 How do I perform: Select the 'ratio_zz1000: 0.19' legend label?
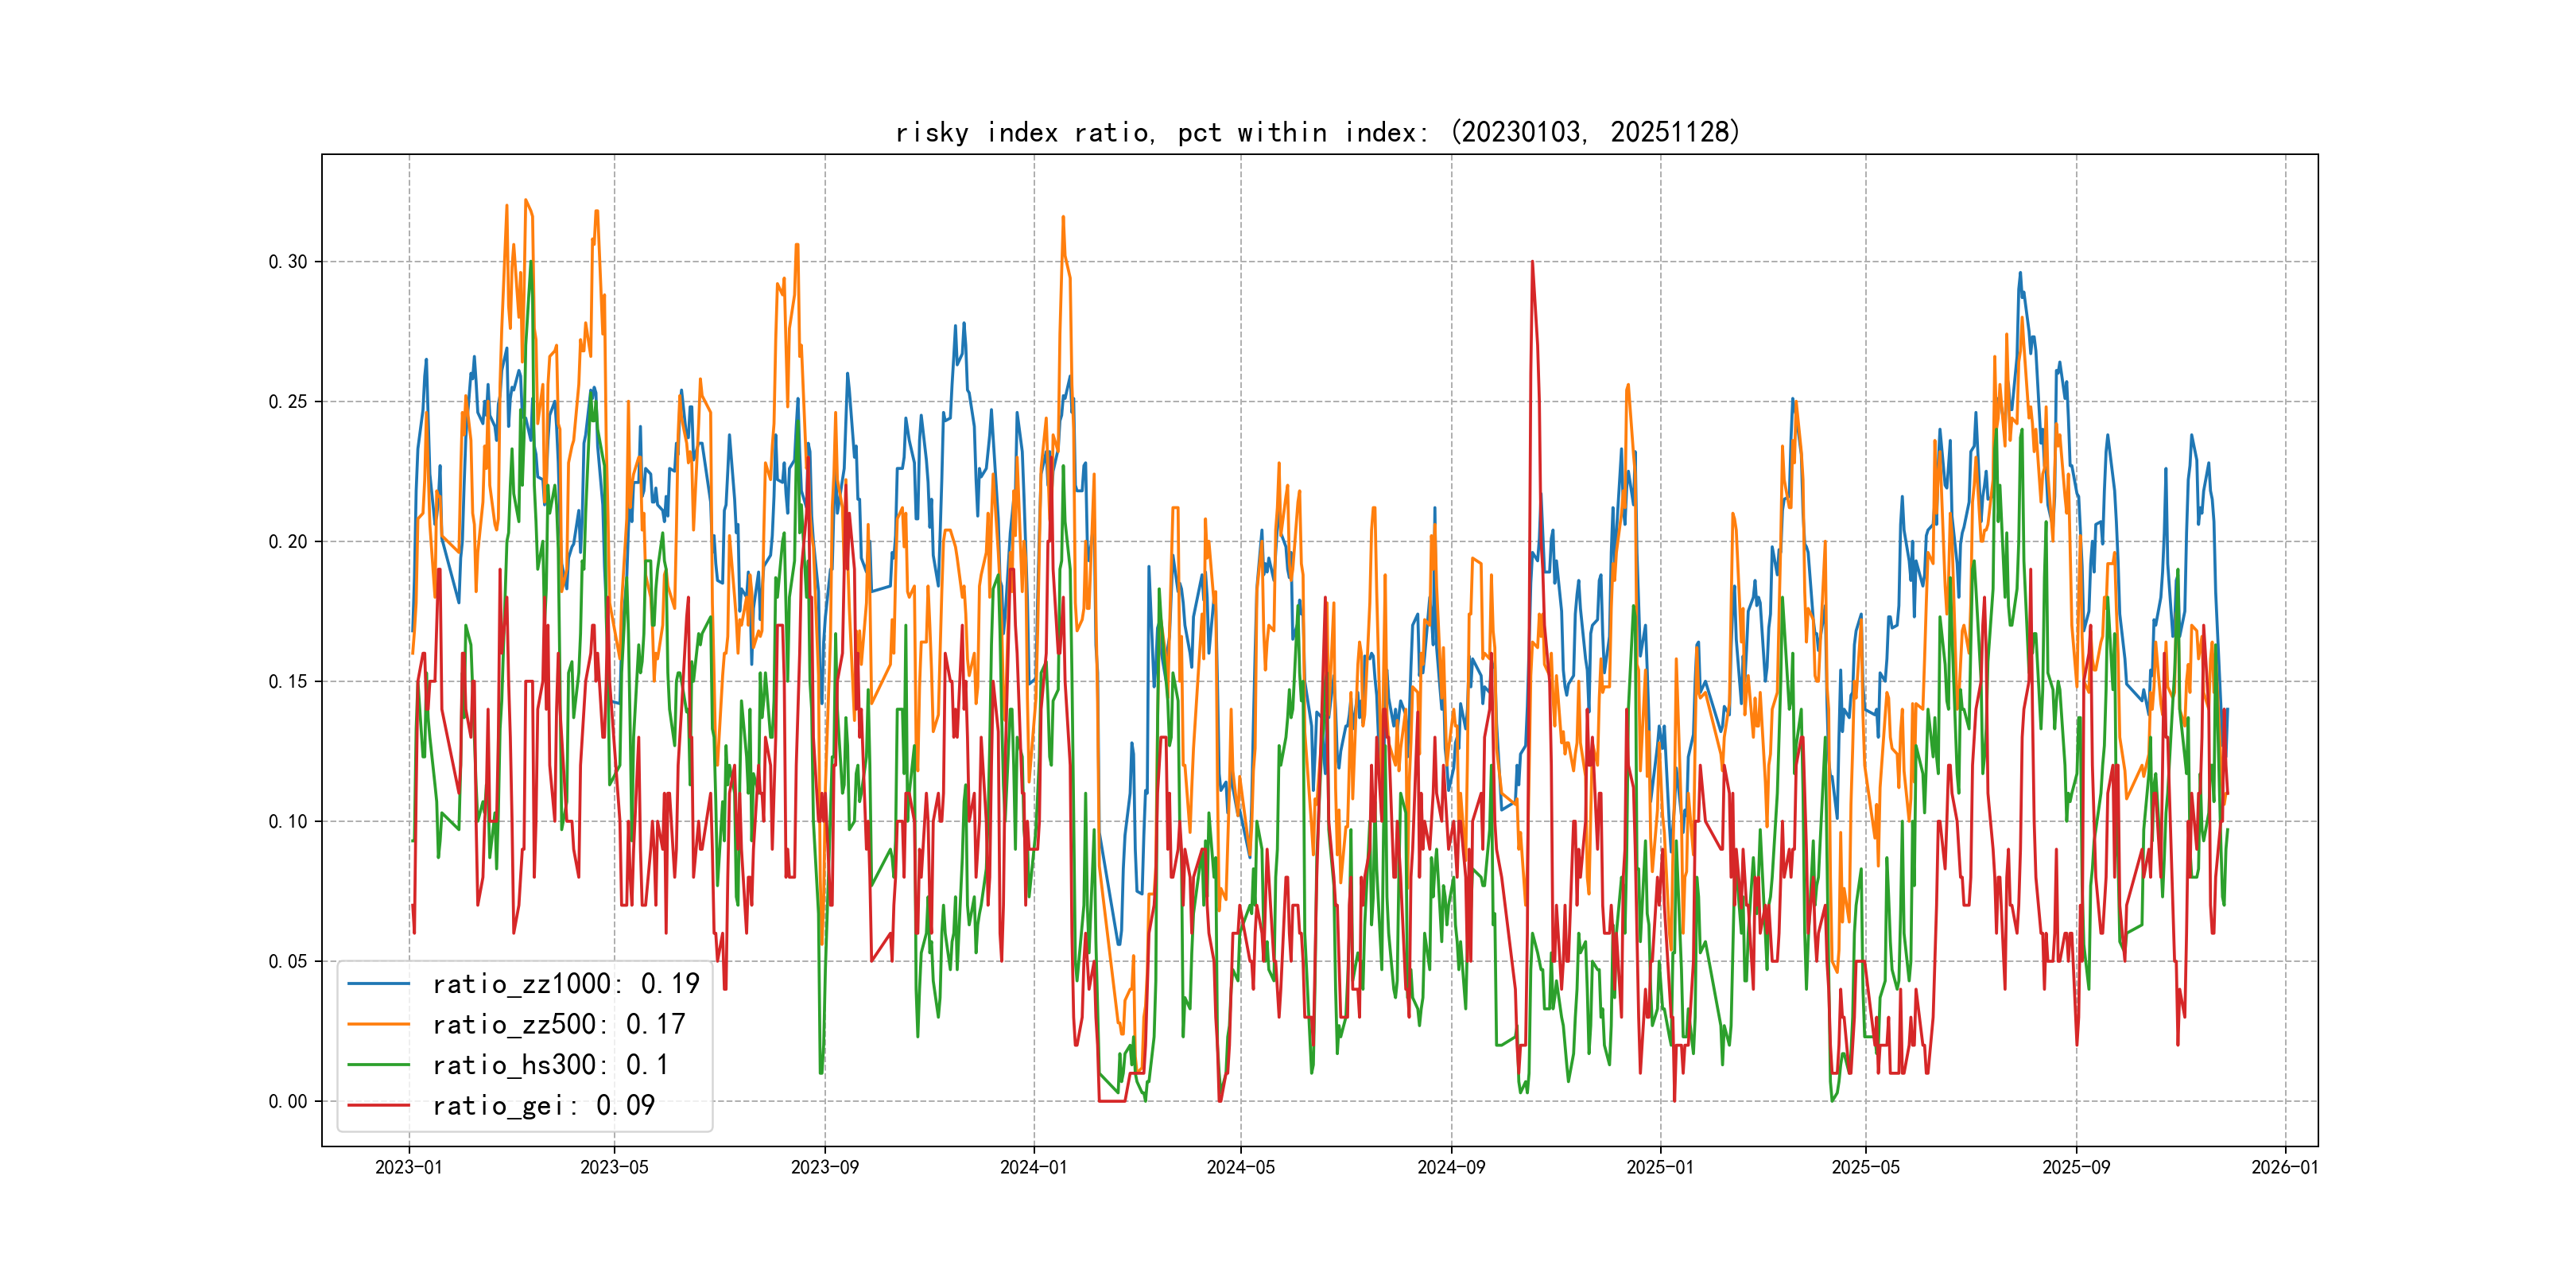pyautogui.click(x=565, y=984)
